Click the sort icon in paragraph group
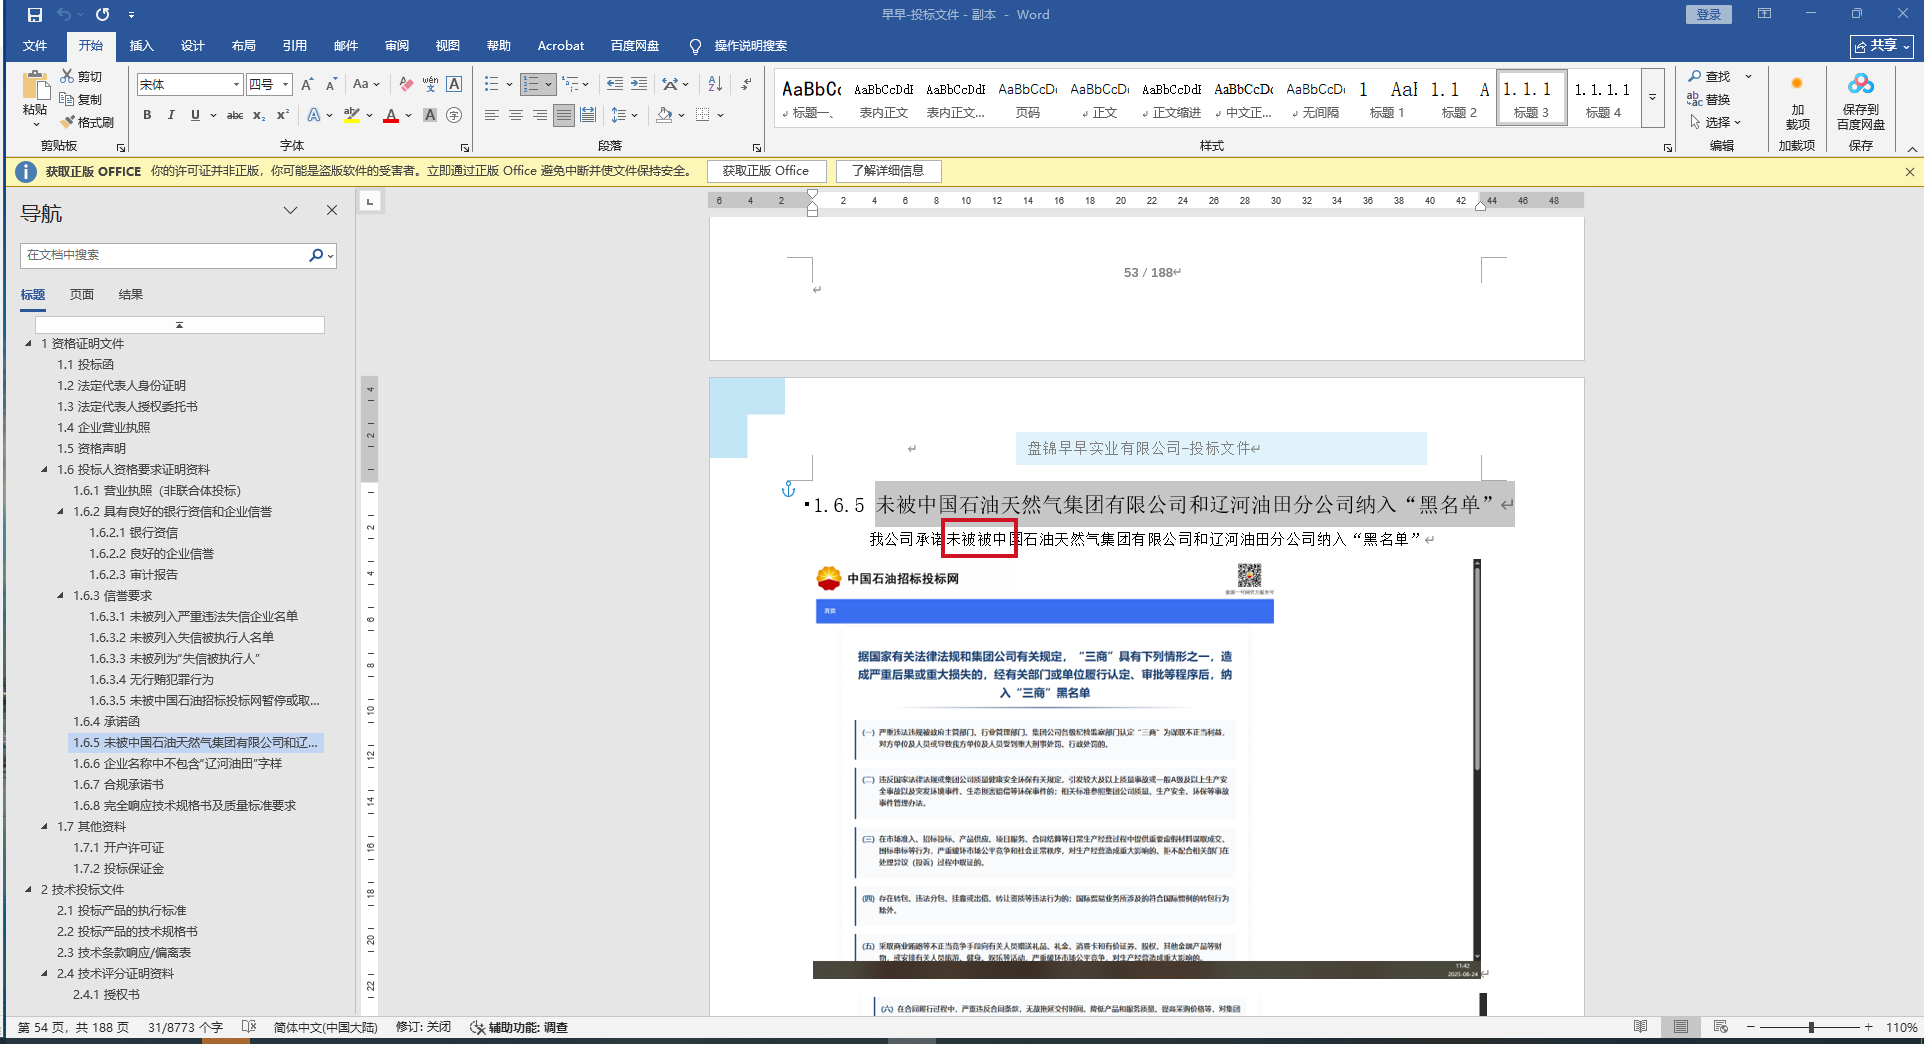The image size is (1924, 1044). tap(715, 84)
